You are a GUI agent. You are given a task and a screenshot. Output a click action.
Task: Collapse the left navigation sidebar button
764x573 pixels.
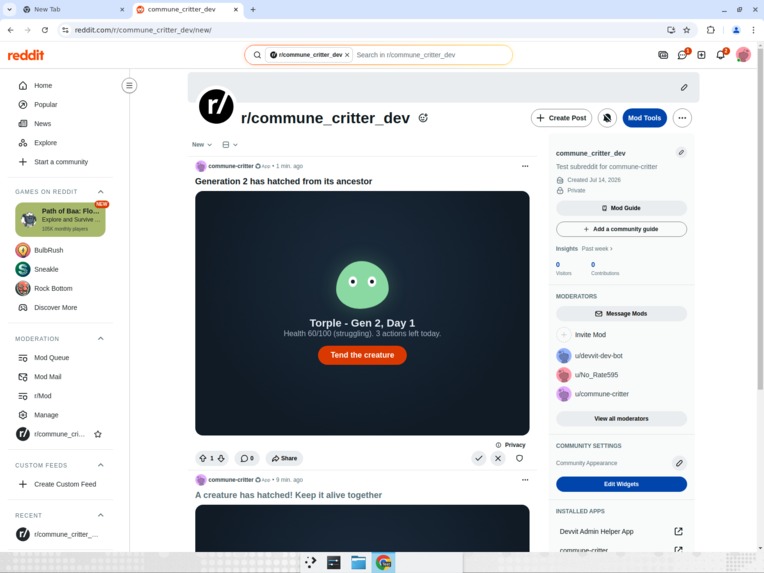point(129,86)
